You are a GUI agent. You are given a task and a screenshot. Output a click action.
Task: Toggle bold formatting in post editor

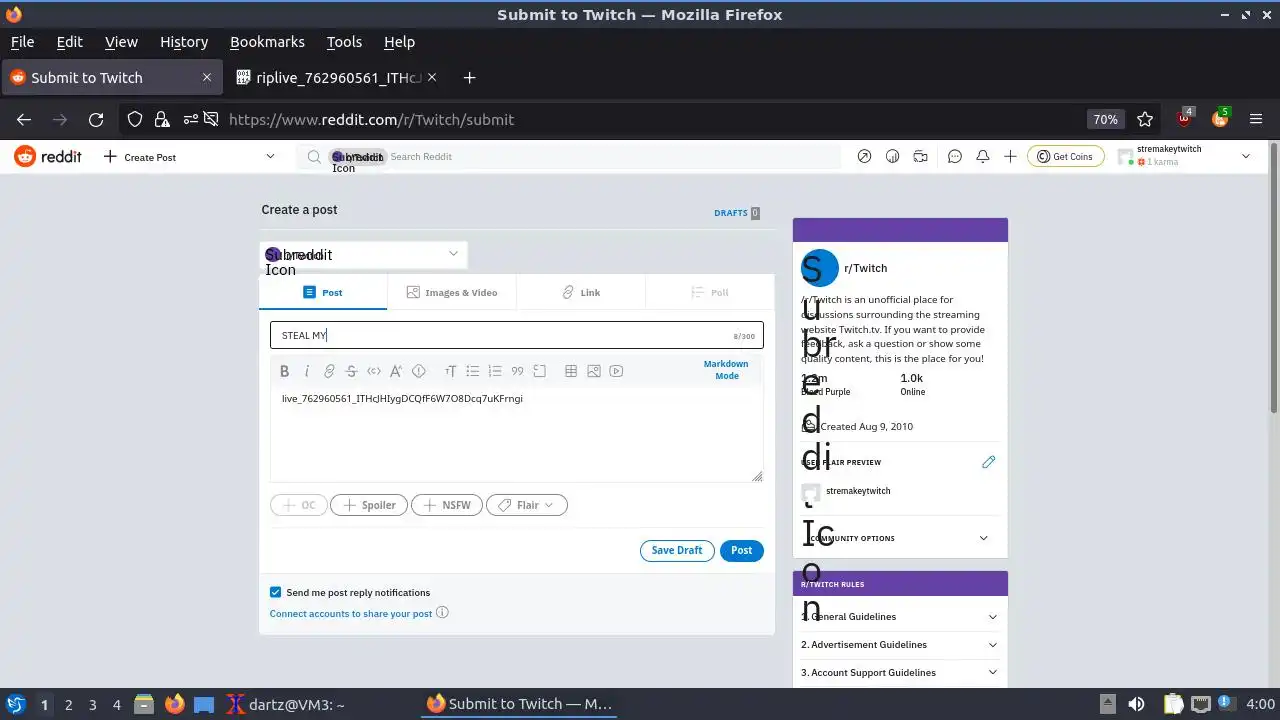tap(284, 371)
